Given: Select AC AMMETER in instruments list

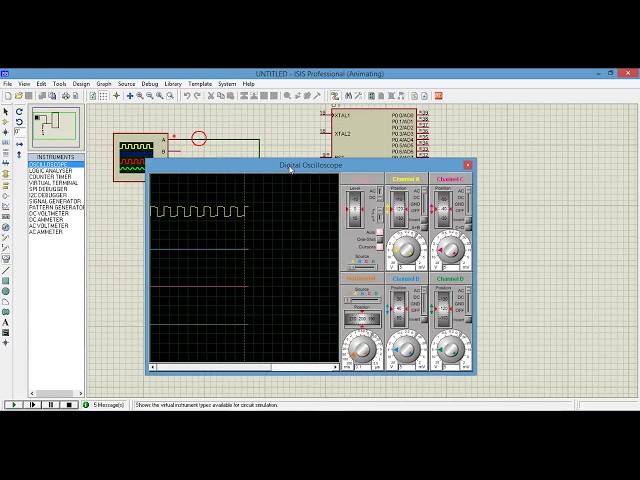Looking at the screenshot, I should (46, 232).
